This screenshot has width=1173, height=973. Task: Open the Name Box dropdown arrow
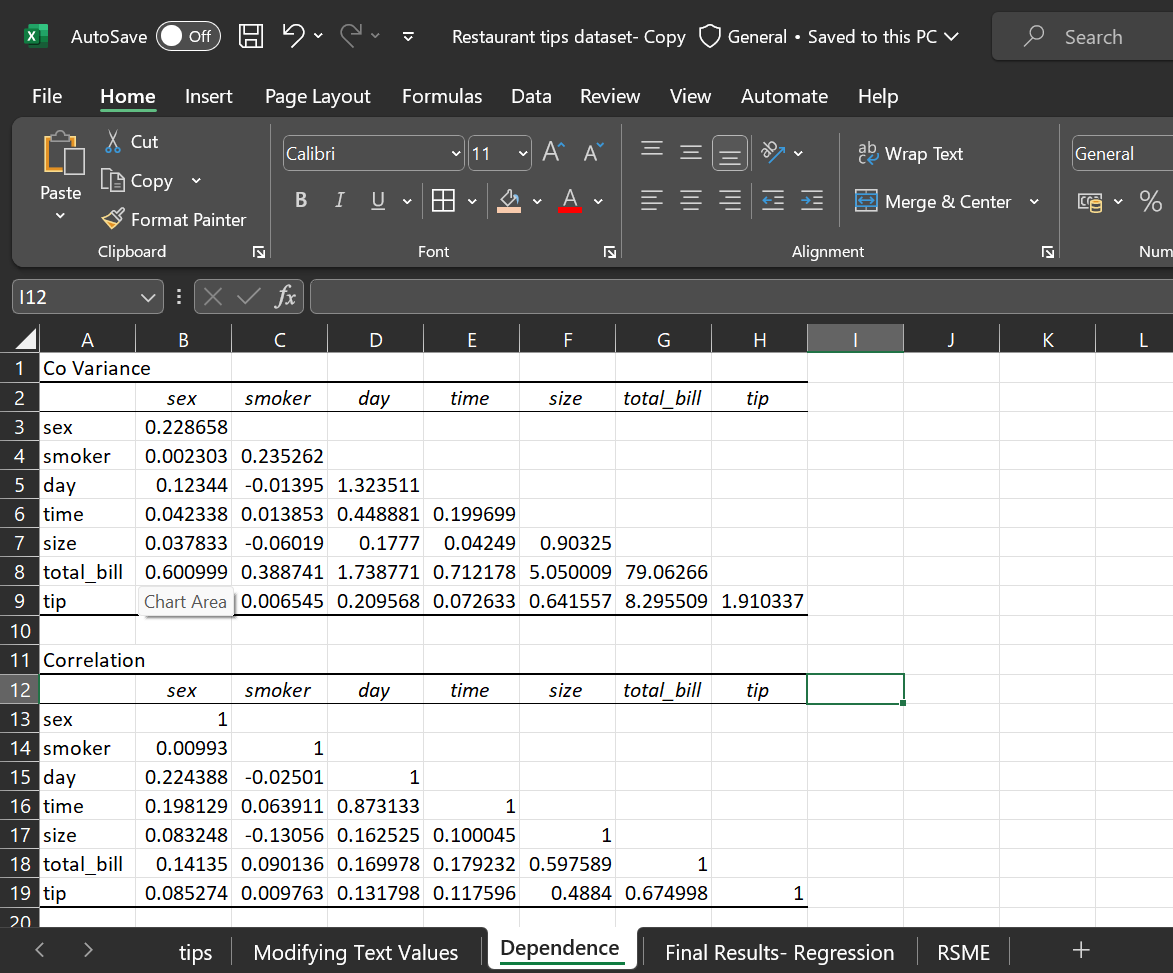click(x=147, y=297)
